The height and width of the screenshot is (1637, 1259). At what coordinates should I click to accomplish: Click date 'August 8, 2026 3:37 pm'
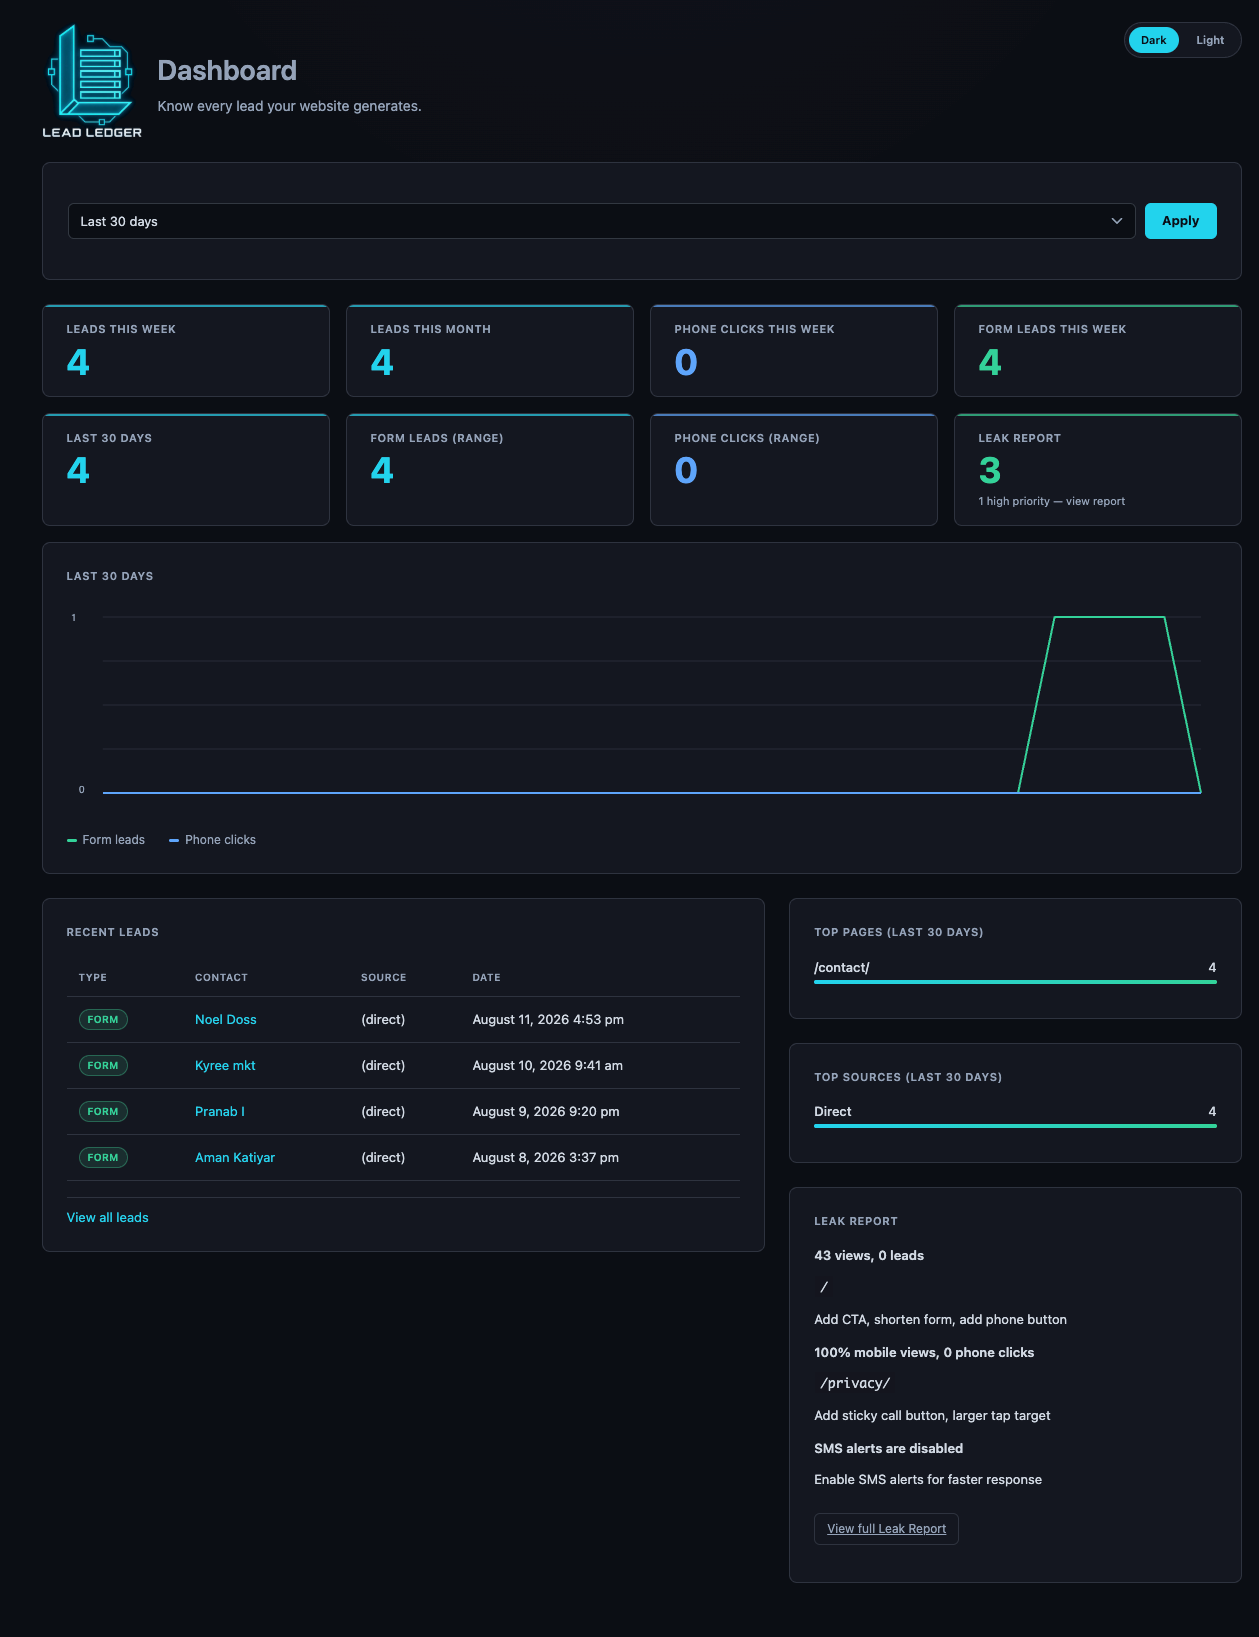click(x=546, y=1157)
